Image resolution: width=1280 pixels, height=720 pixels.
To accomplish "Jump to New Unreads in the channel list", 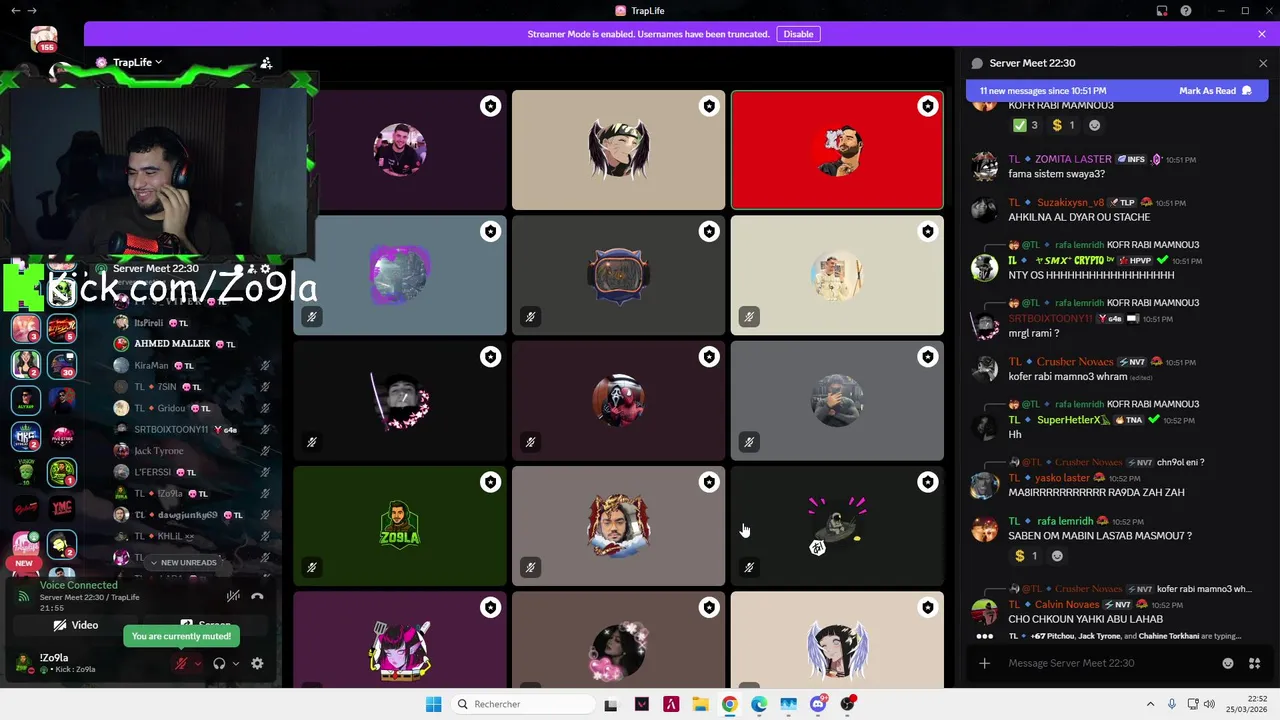I will click(183, 563).
